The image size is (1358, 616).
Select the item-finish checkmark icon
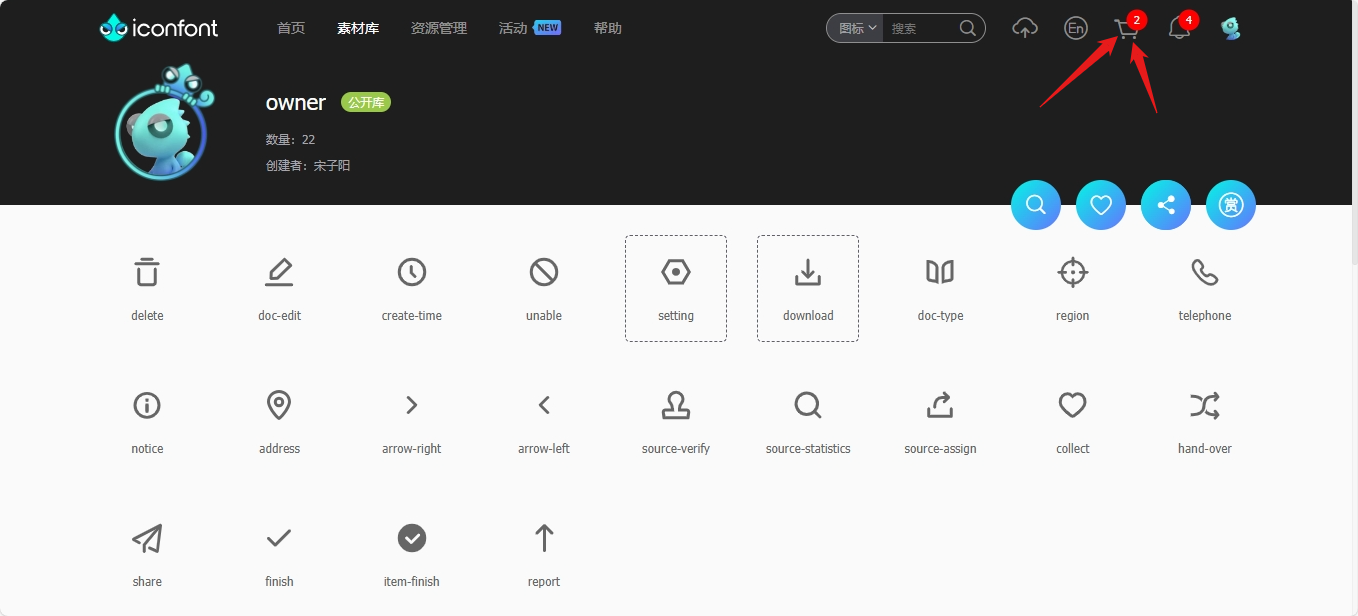(411, 538)
